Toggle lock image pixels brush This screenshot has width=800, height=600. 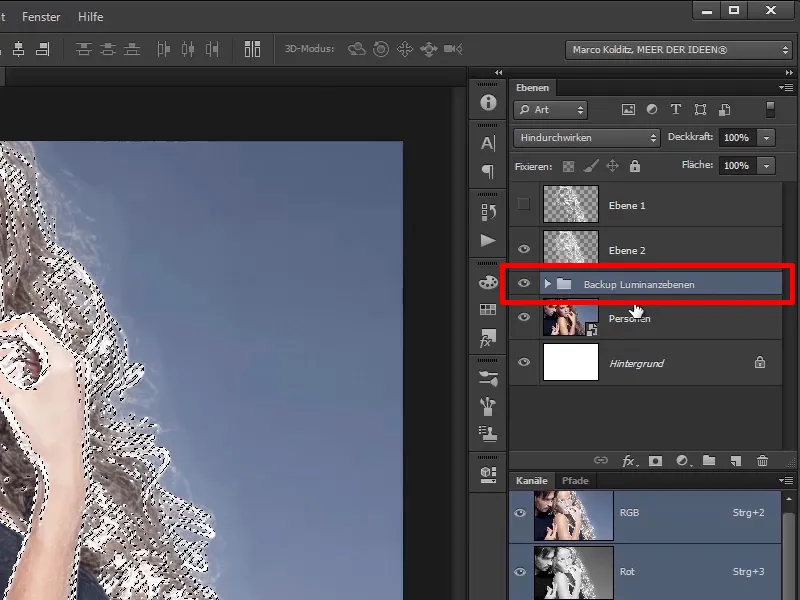click(x=591, y=166)
